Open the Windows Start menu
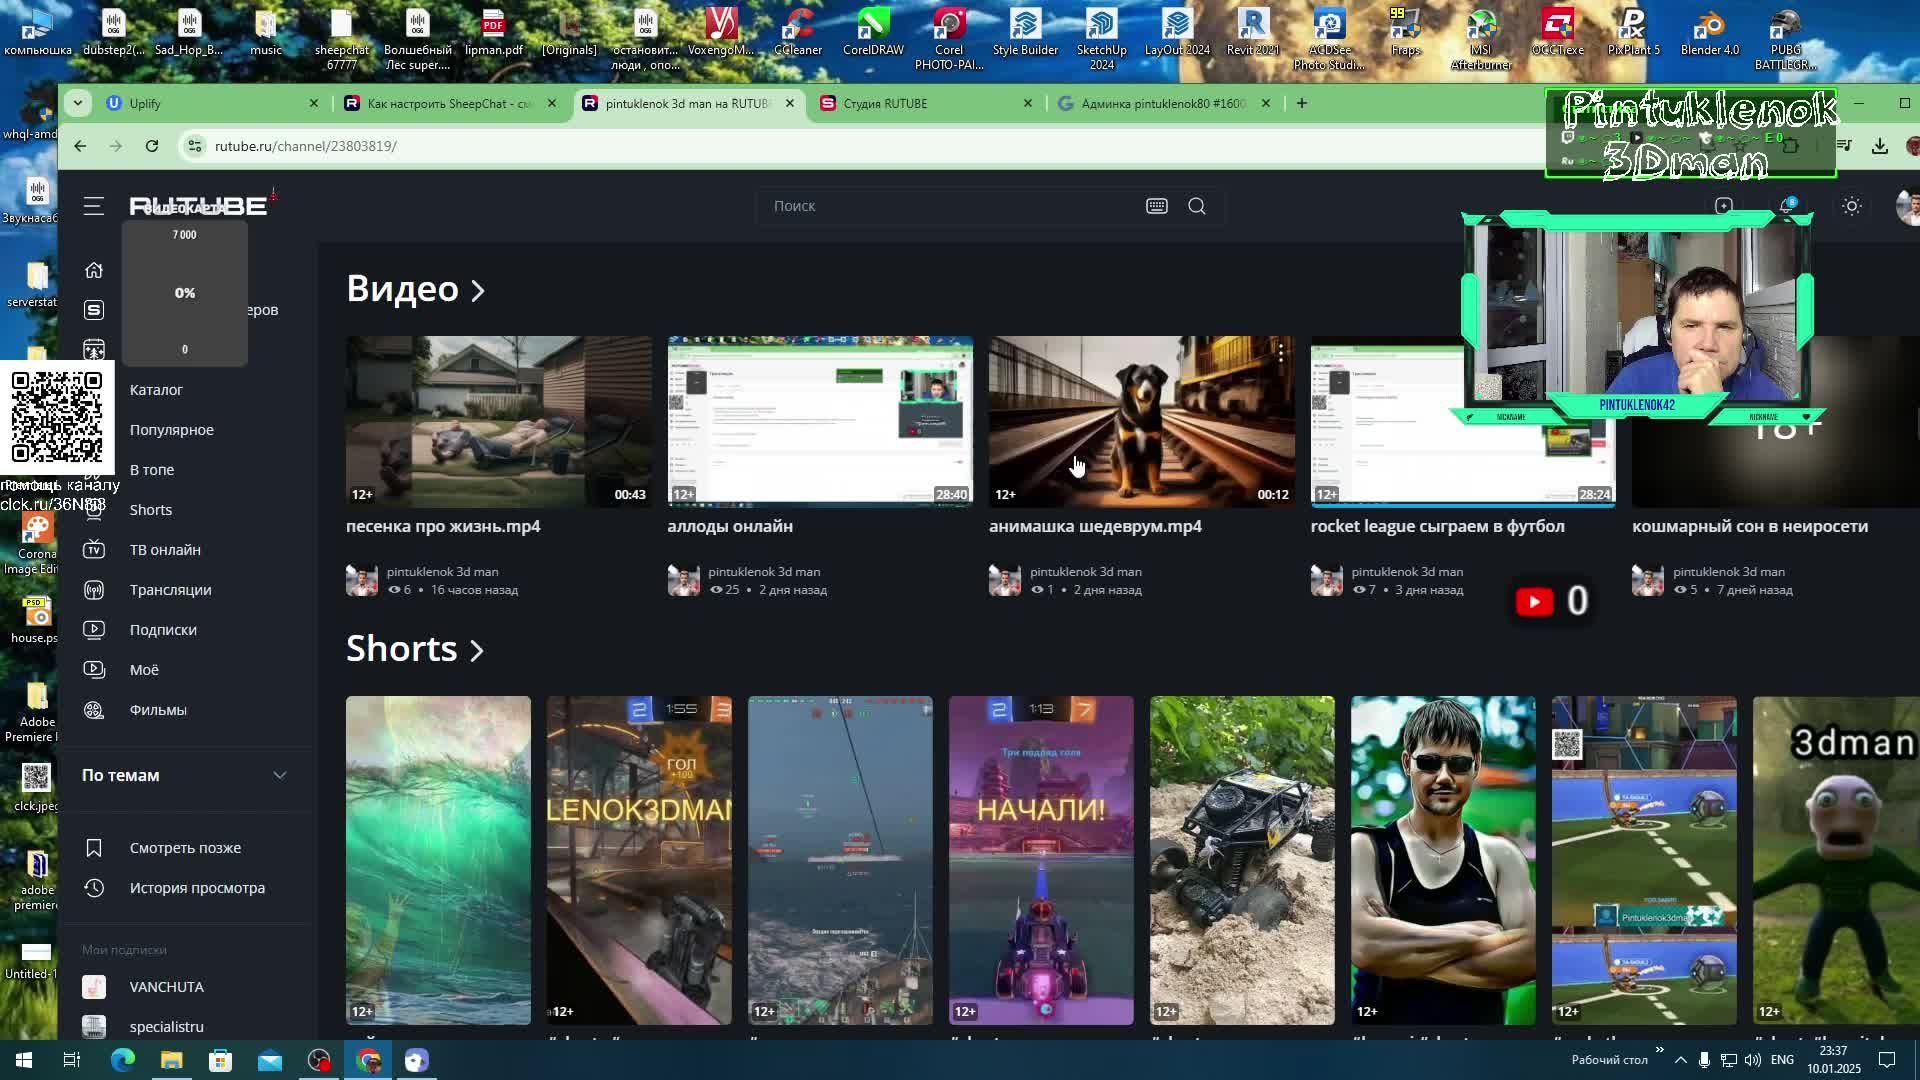The width and height of the screenshot is (1920, 1080). pyautogui.click(x=23, y=1060)
